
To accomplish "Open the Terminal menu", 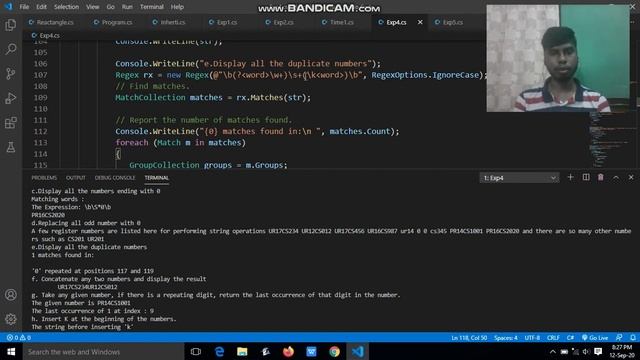I will tap(151, 7).
